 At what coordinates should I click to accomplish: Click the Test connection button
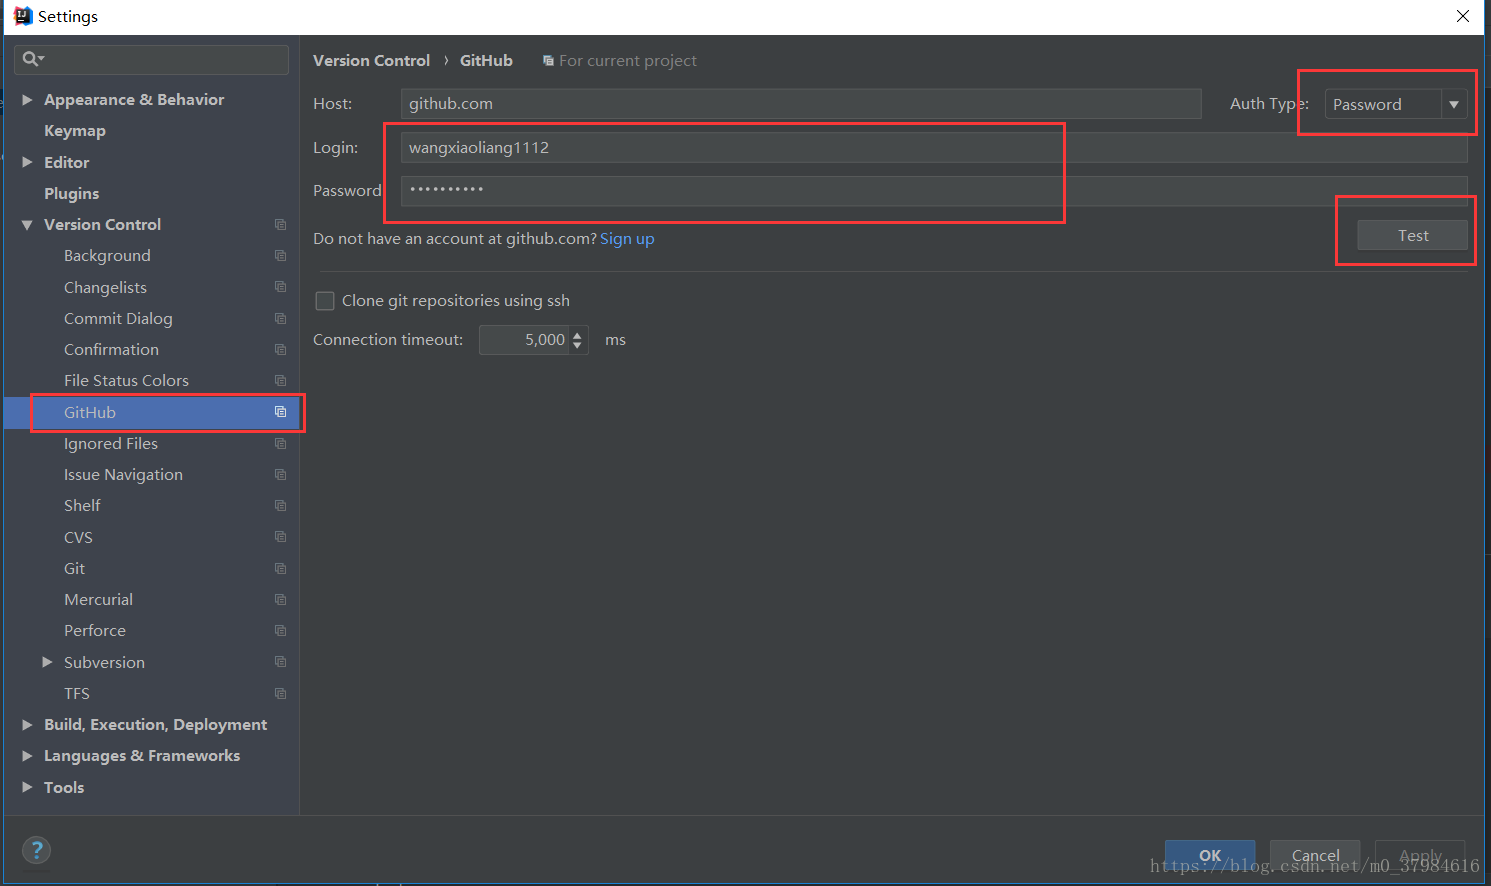tap(1412, 235)
